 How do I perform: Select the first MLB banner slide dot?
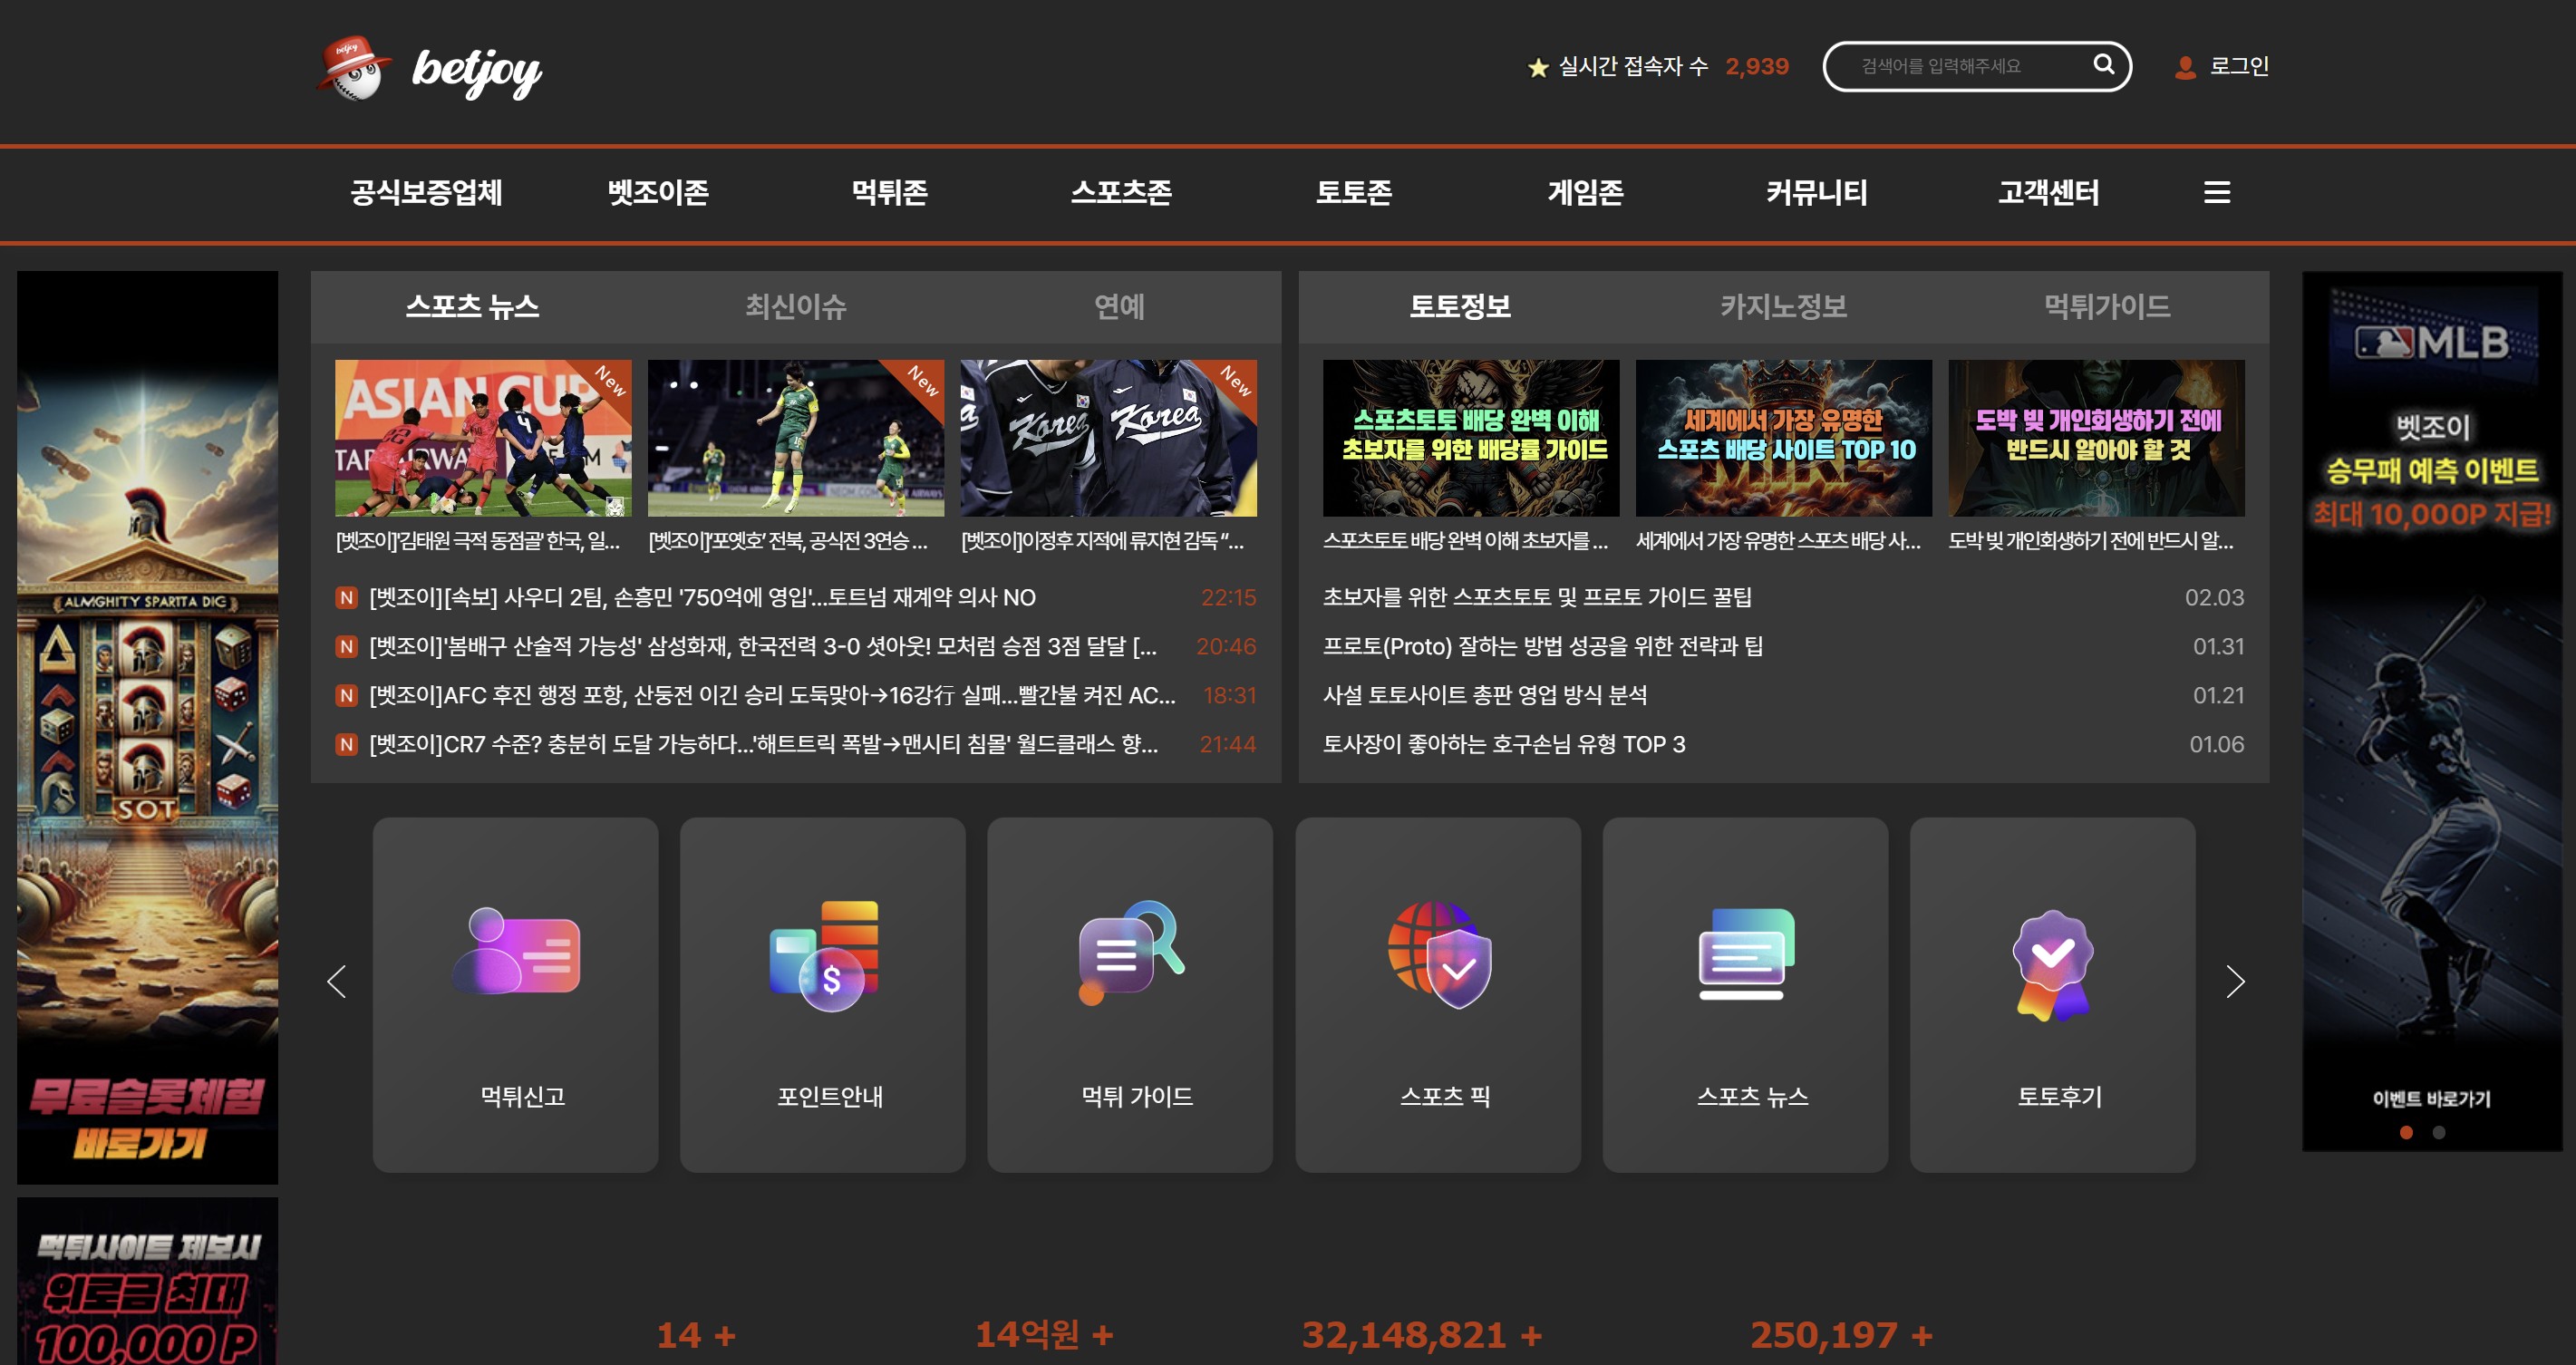(x=2406, y=1132)
